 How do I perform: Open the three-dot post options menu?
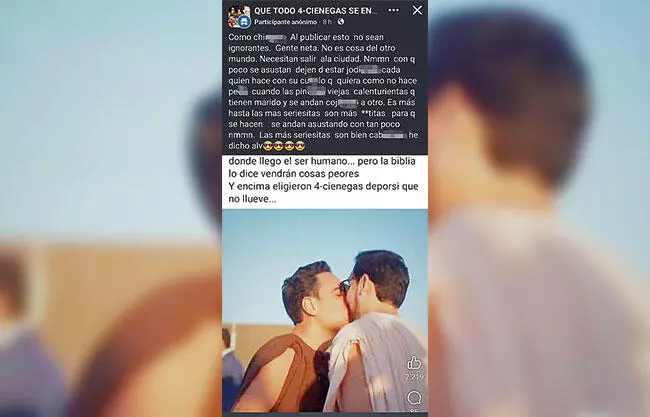[393, 10]
